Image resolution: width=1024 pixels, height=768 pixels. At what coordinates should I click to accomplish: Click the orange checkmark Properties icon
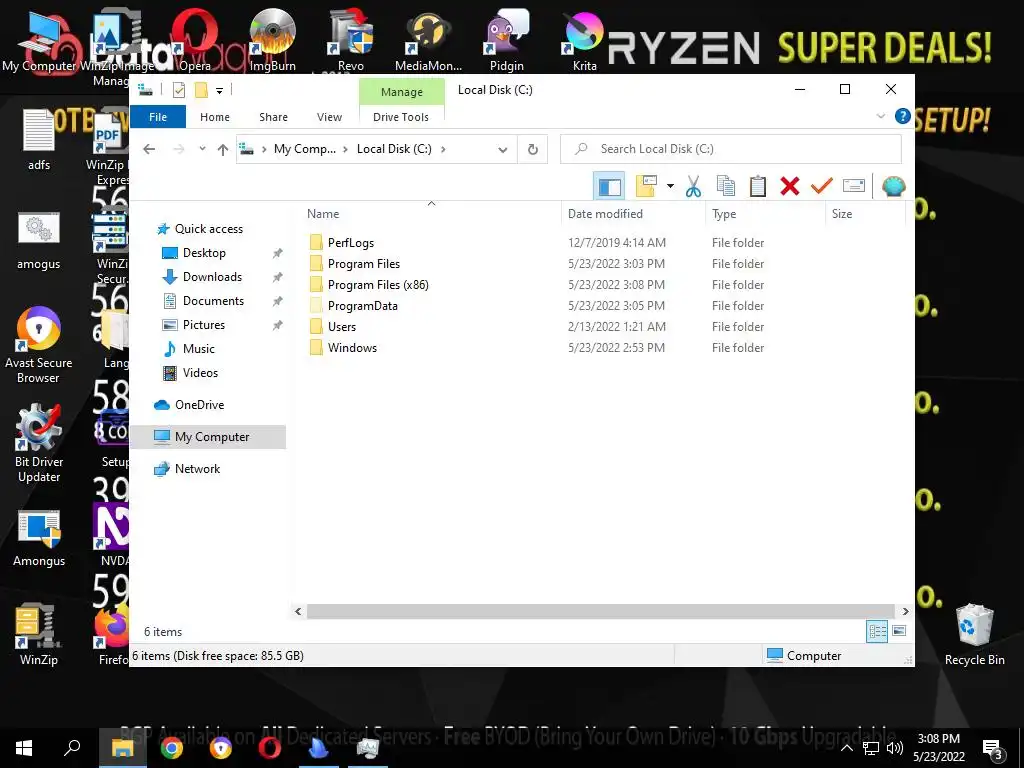tap(822, 186)
